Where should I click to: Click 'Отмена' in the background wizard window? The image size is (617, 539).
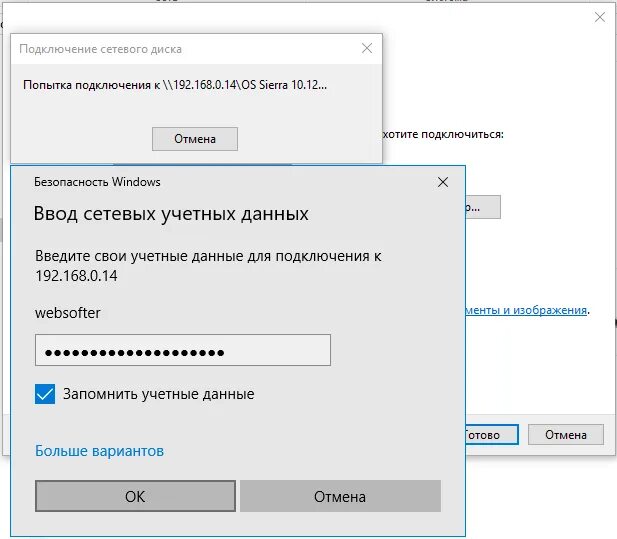(565, 434)
